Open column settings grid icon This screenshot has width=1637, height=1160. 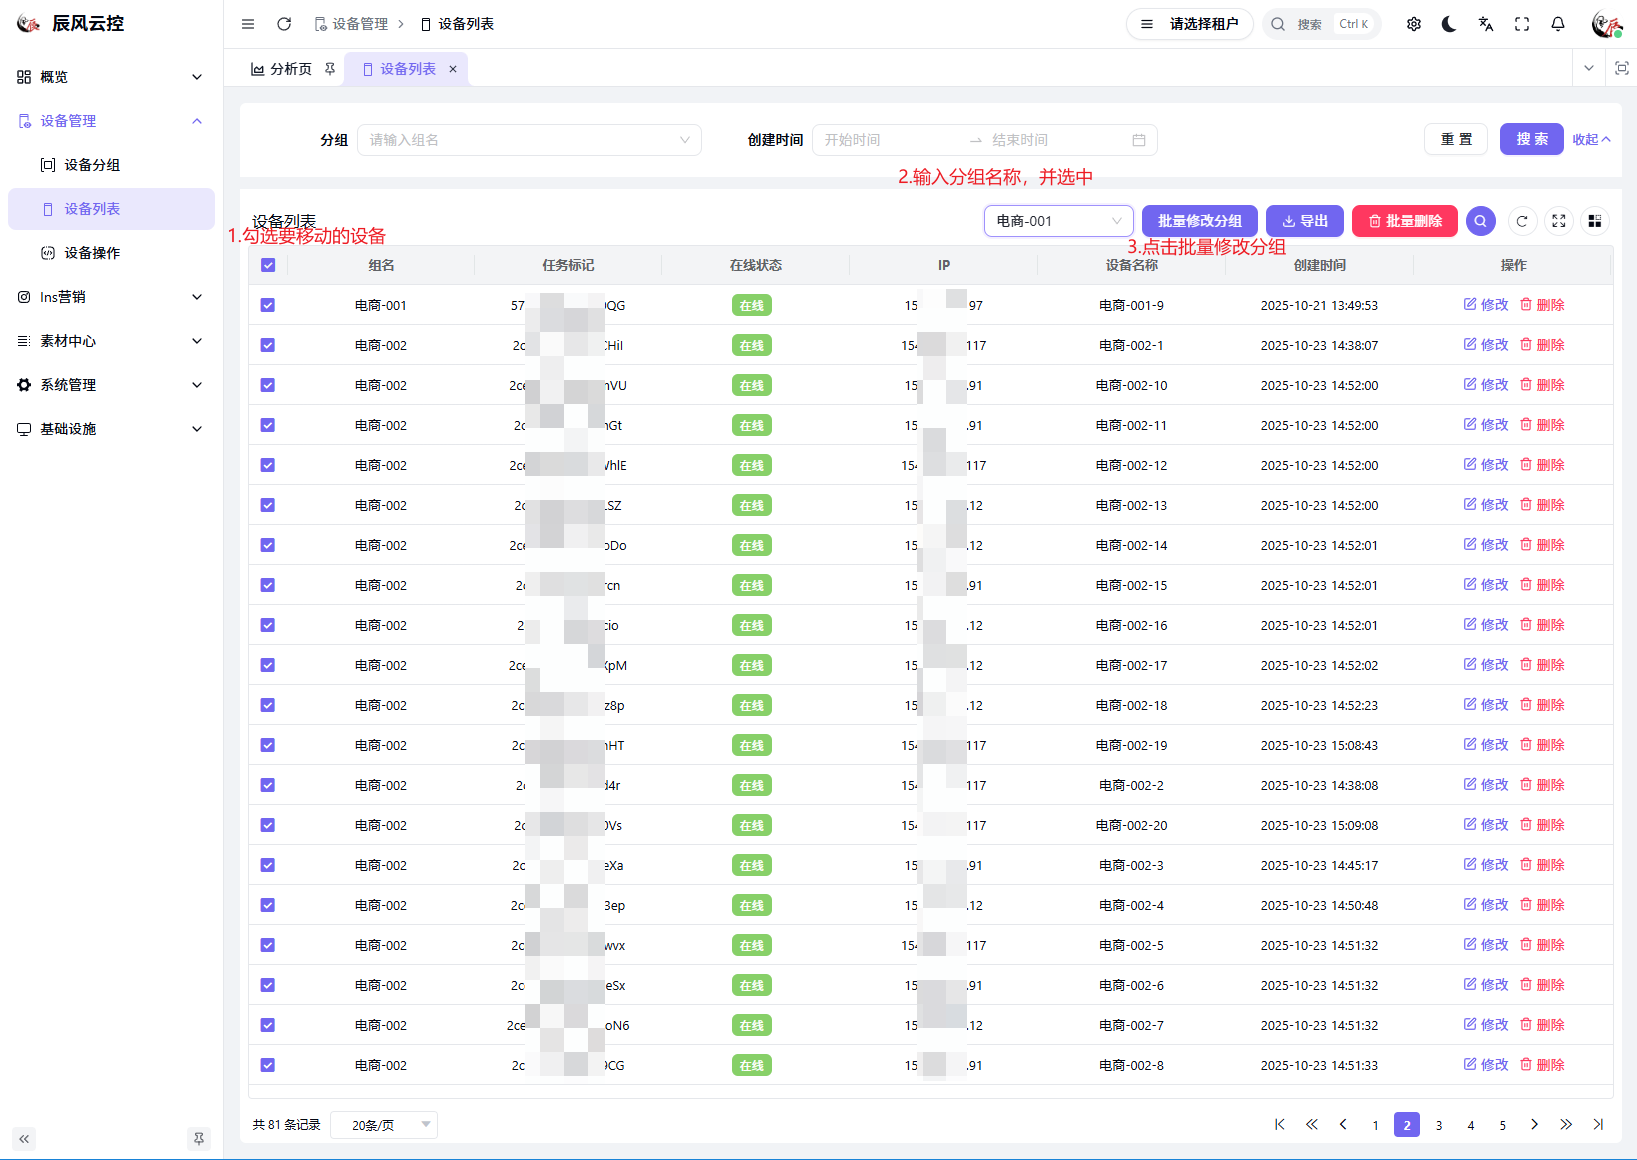click(x=1594, y=221)
